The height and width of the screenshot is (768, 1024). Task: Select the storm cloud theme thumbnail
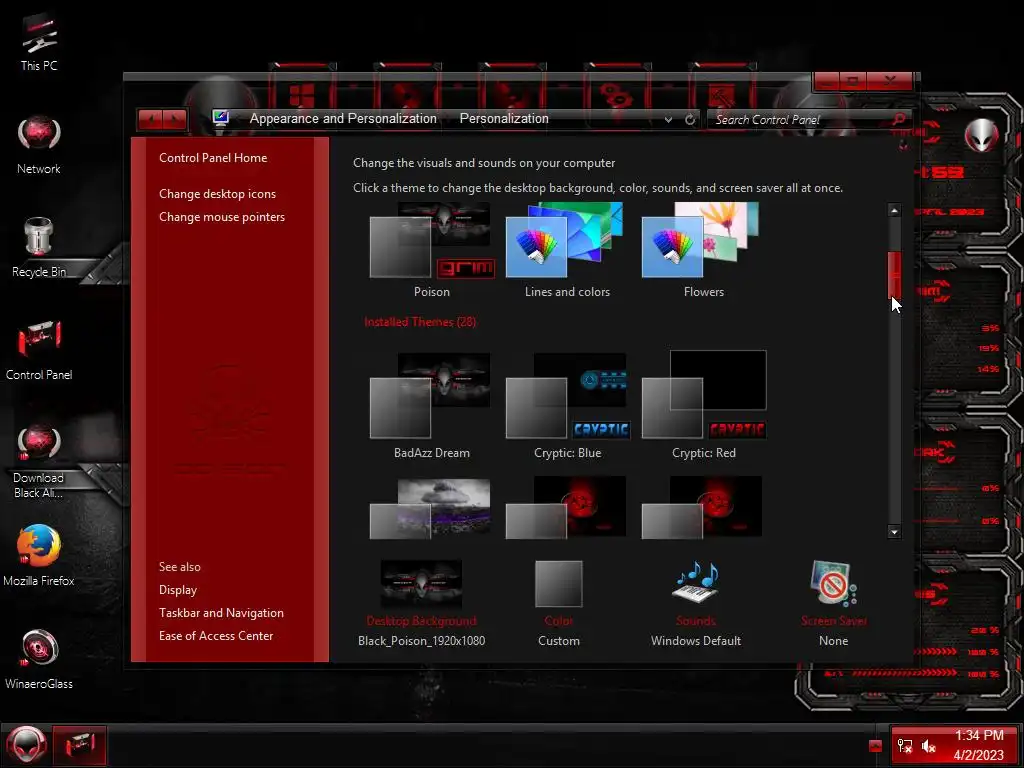point(430,509)
